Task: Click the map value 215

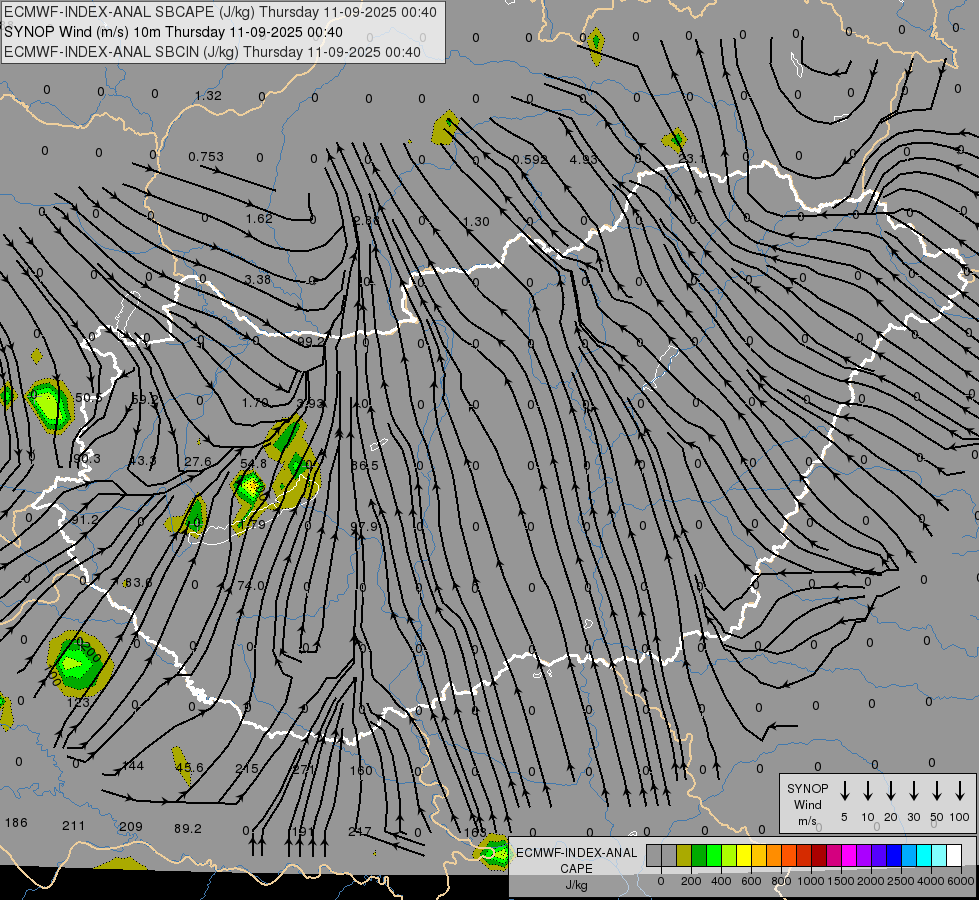Action: click(247, 768)
